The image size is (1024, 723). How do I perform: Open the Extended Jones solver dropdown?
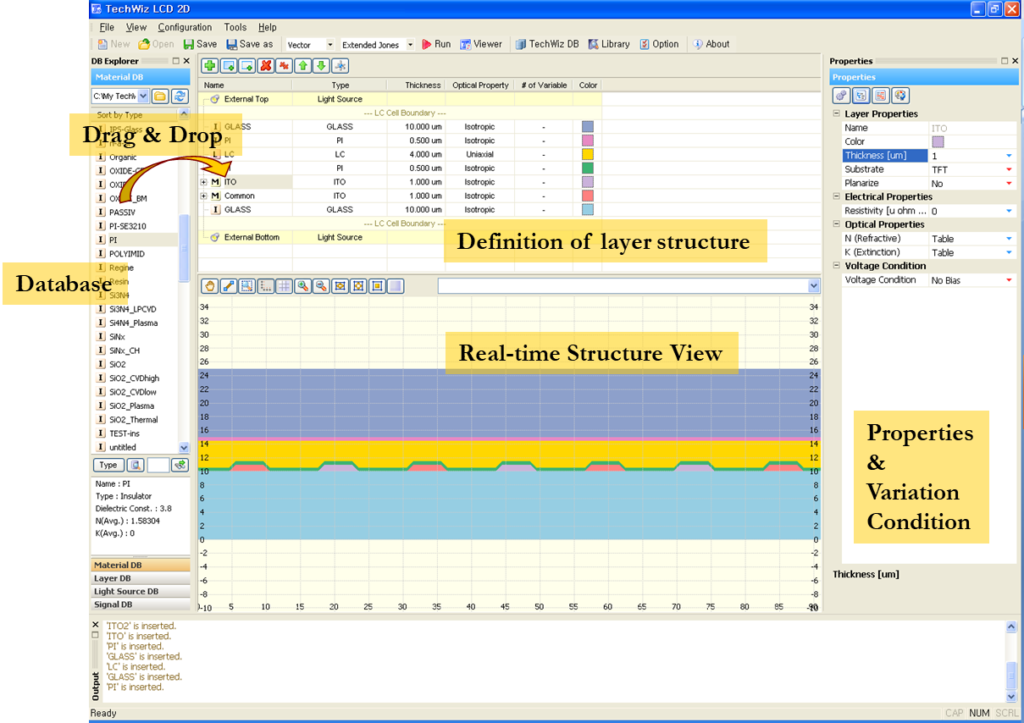pyautogui.click(x=409, y=44)
